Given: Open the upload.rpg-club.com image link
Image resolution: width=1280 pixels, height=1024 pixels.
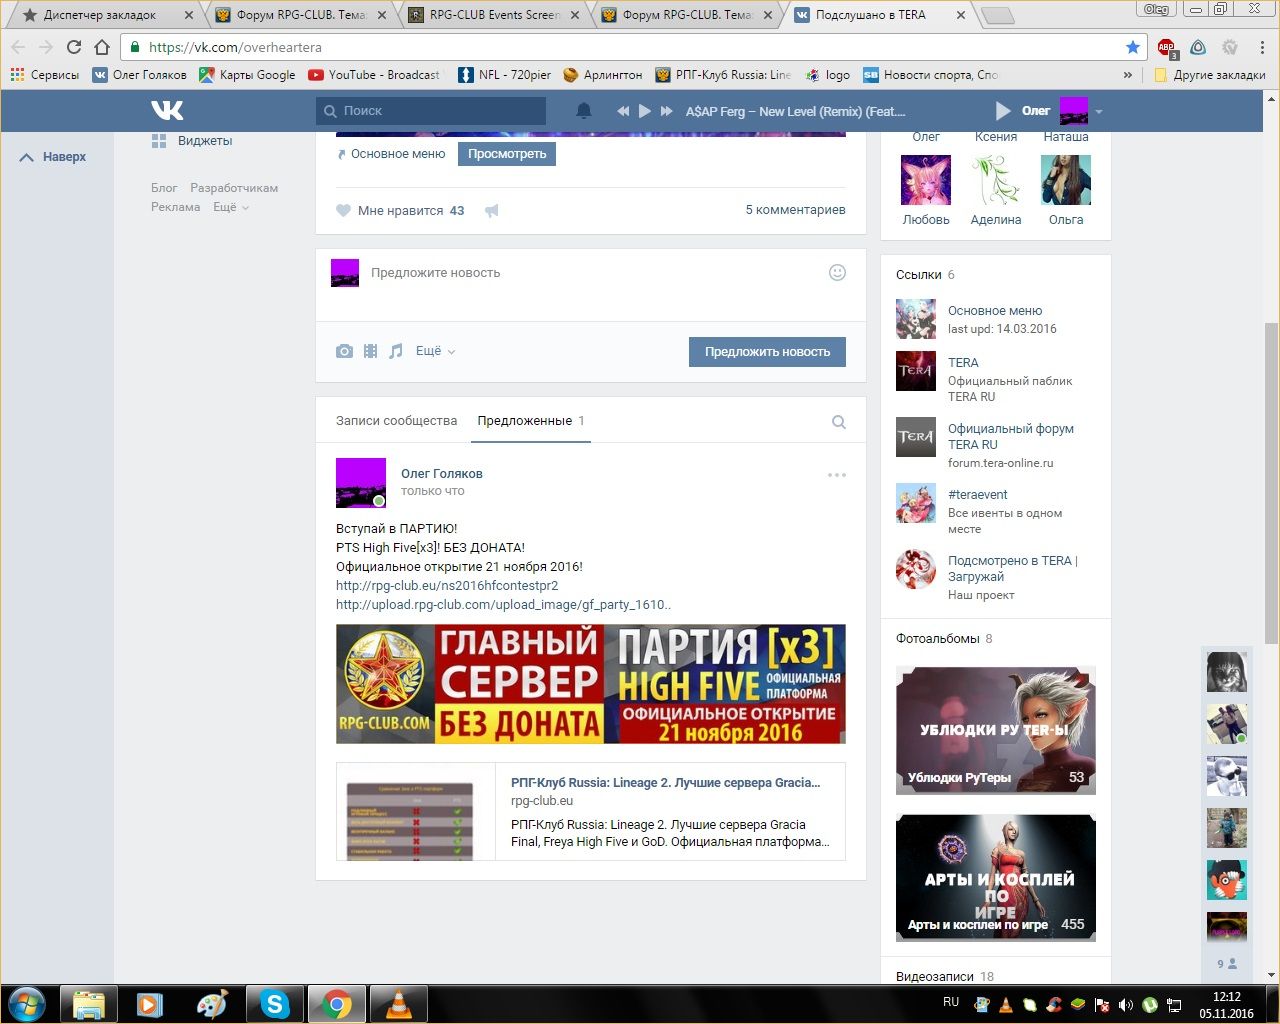Looking at the screenshot, I should [503, 605].
